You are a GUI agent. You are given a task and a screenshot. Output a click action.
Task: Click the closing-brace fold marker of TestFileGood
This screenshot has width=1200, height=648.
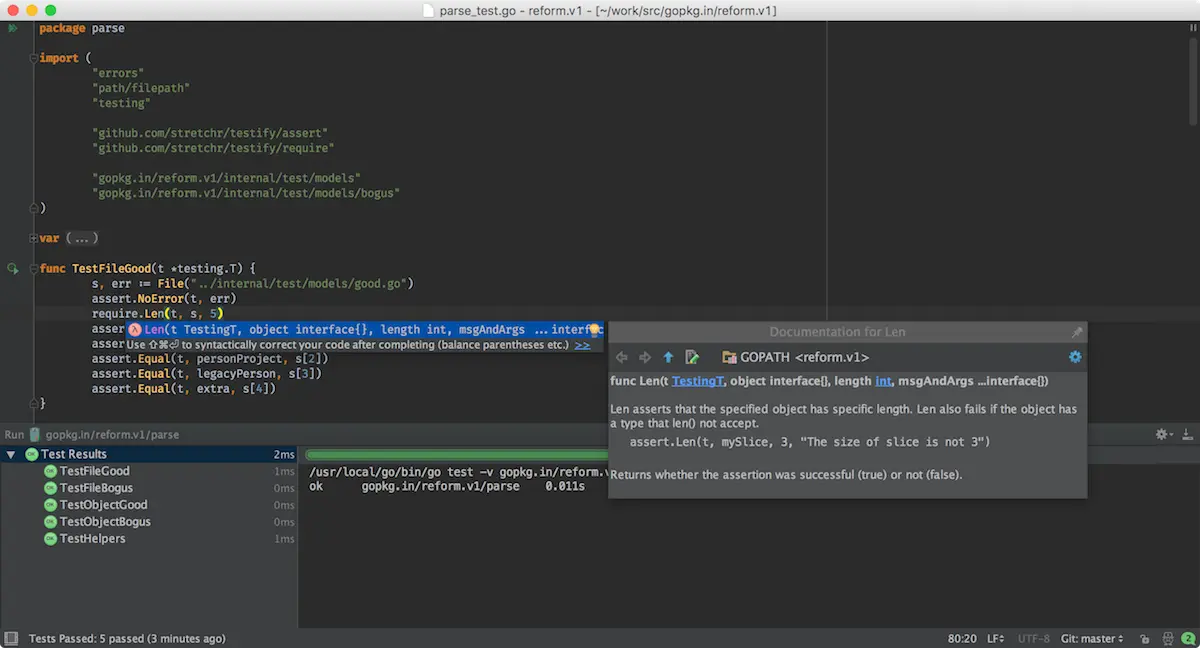pos(33,403)
